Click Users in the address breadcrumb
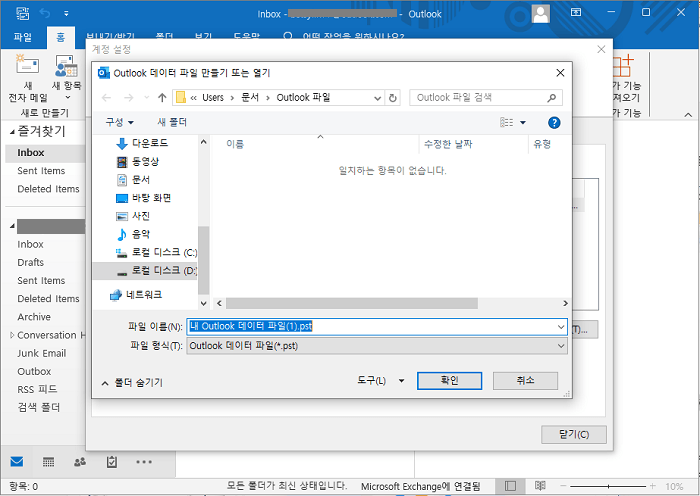This screenshot has height=496, width=700. 212,97
